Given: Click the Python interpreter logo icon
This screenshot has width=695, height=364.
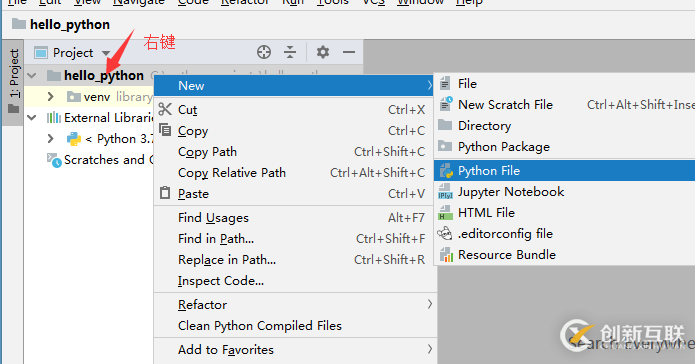Looking at the screenshot, I should tap(74, 139).
